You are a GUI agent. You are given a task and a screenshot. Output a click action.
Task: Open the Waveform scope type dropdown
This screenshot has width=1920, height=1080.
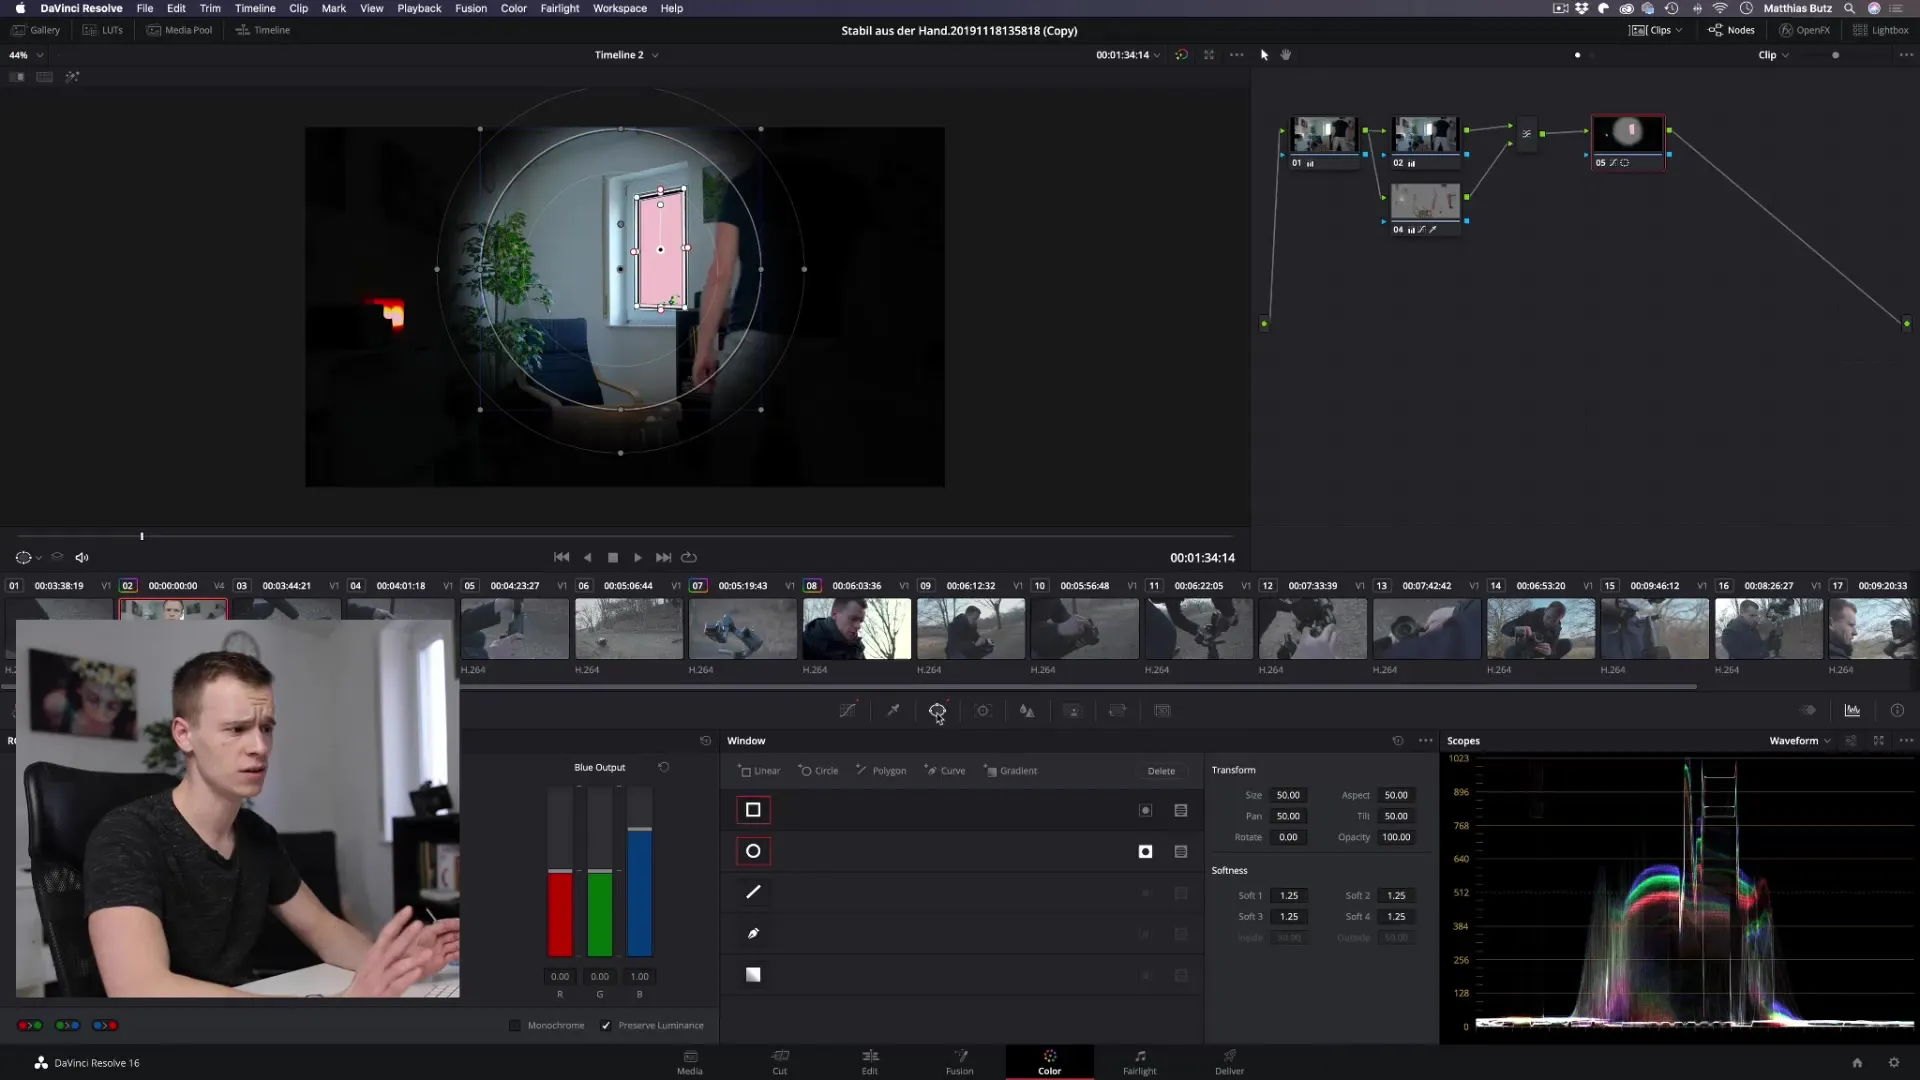pyautogui.click(x=1800, y=741)
